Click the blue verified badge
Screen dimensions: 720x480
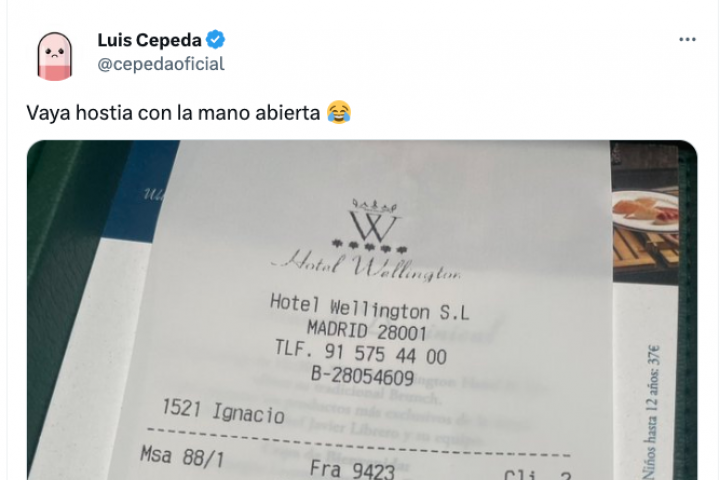[x=215, y=40]
